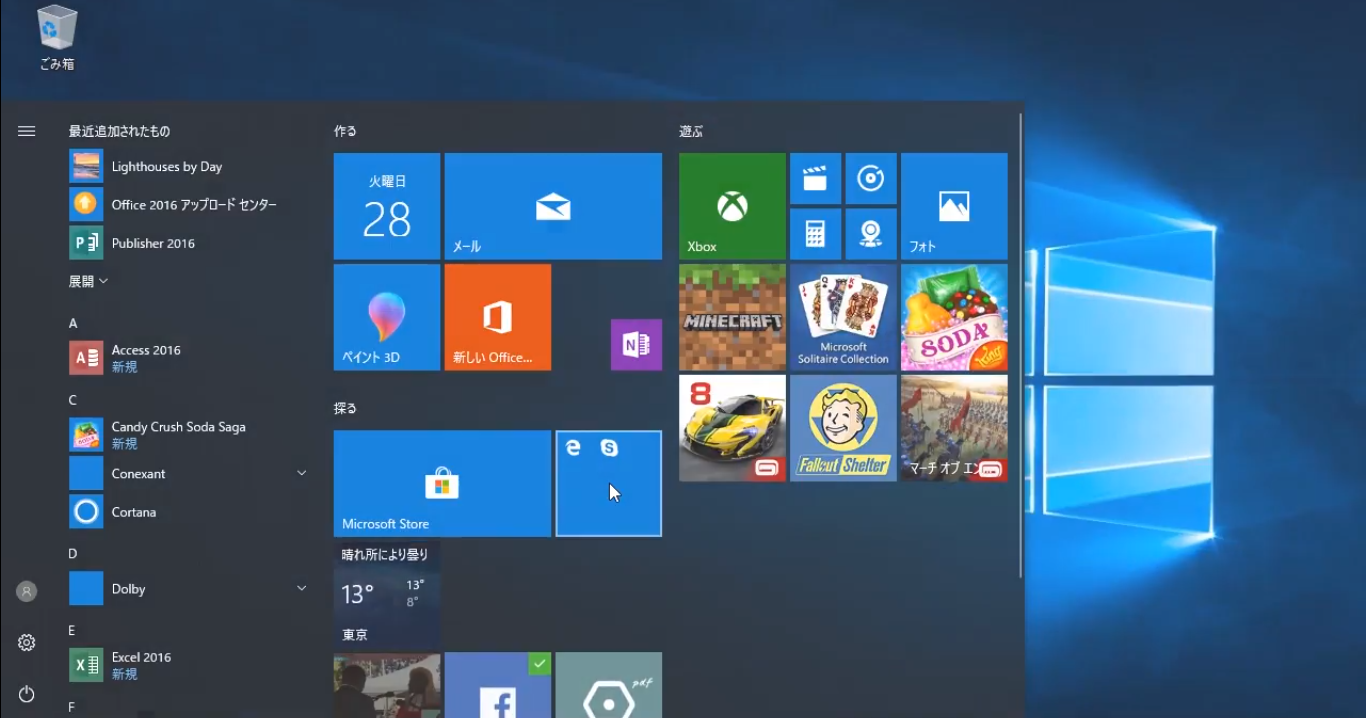Open the Drawboard PDF hexagon tile
The height and width of the screenshot is (718, 1366).
click(x=609, y=686)
